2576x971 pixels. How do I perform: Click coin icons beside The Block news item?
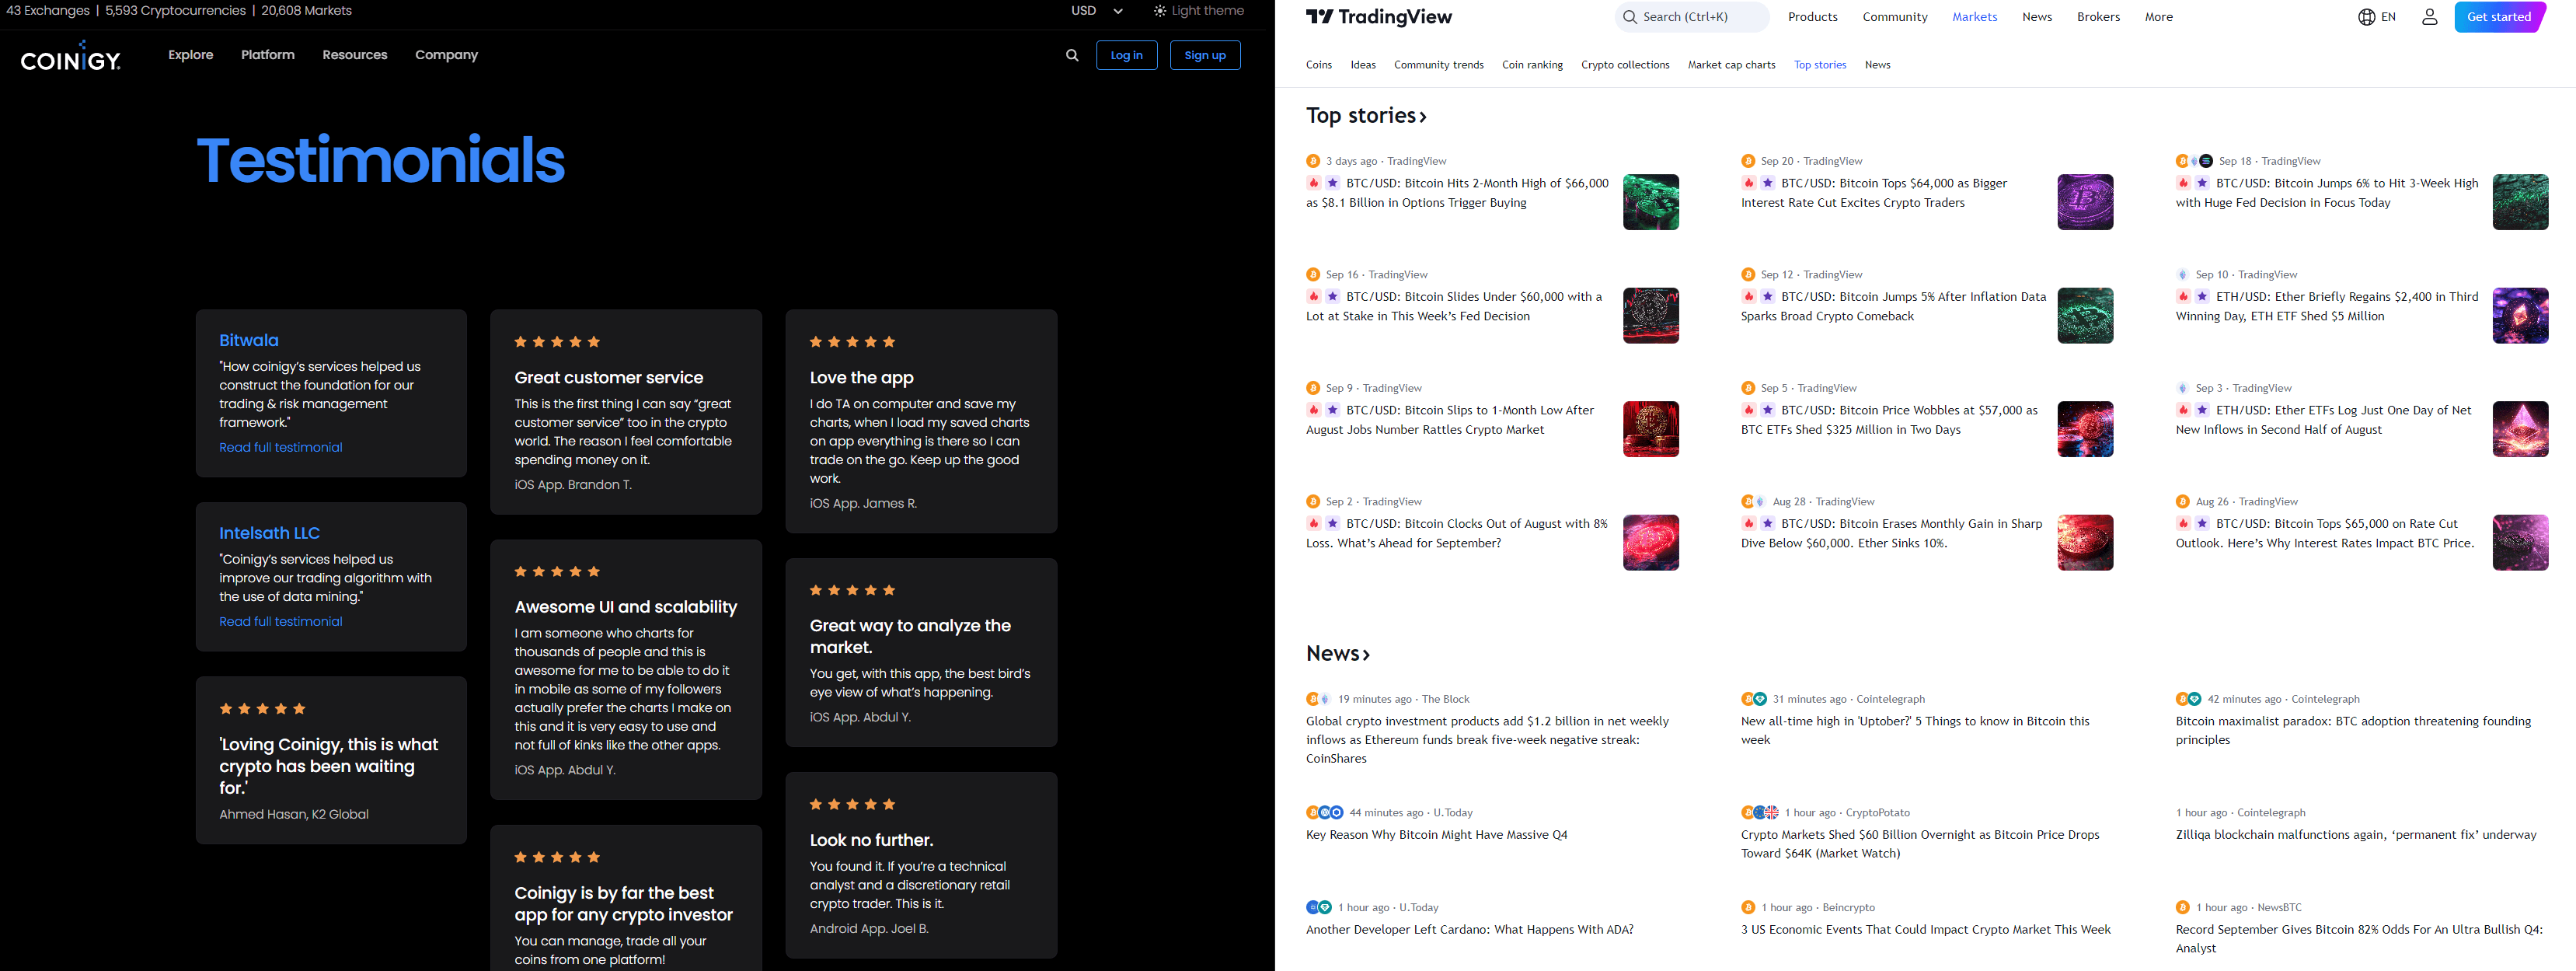[1318, 699]
